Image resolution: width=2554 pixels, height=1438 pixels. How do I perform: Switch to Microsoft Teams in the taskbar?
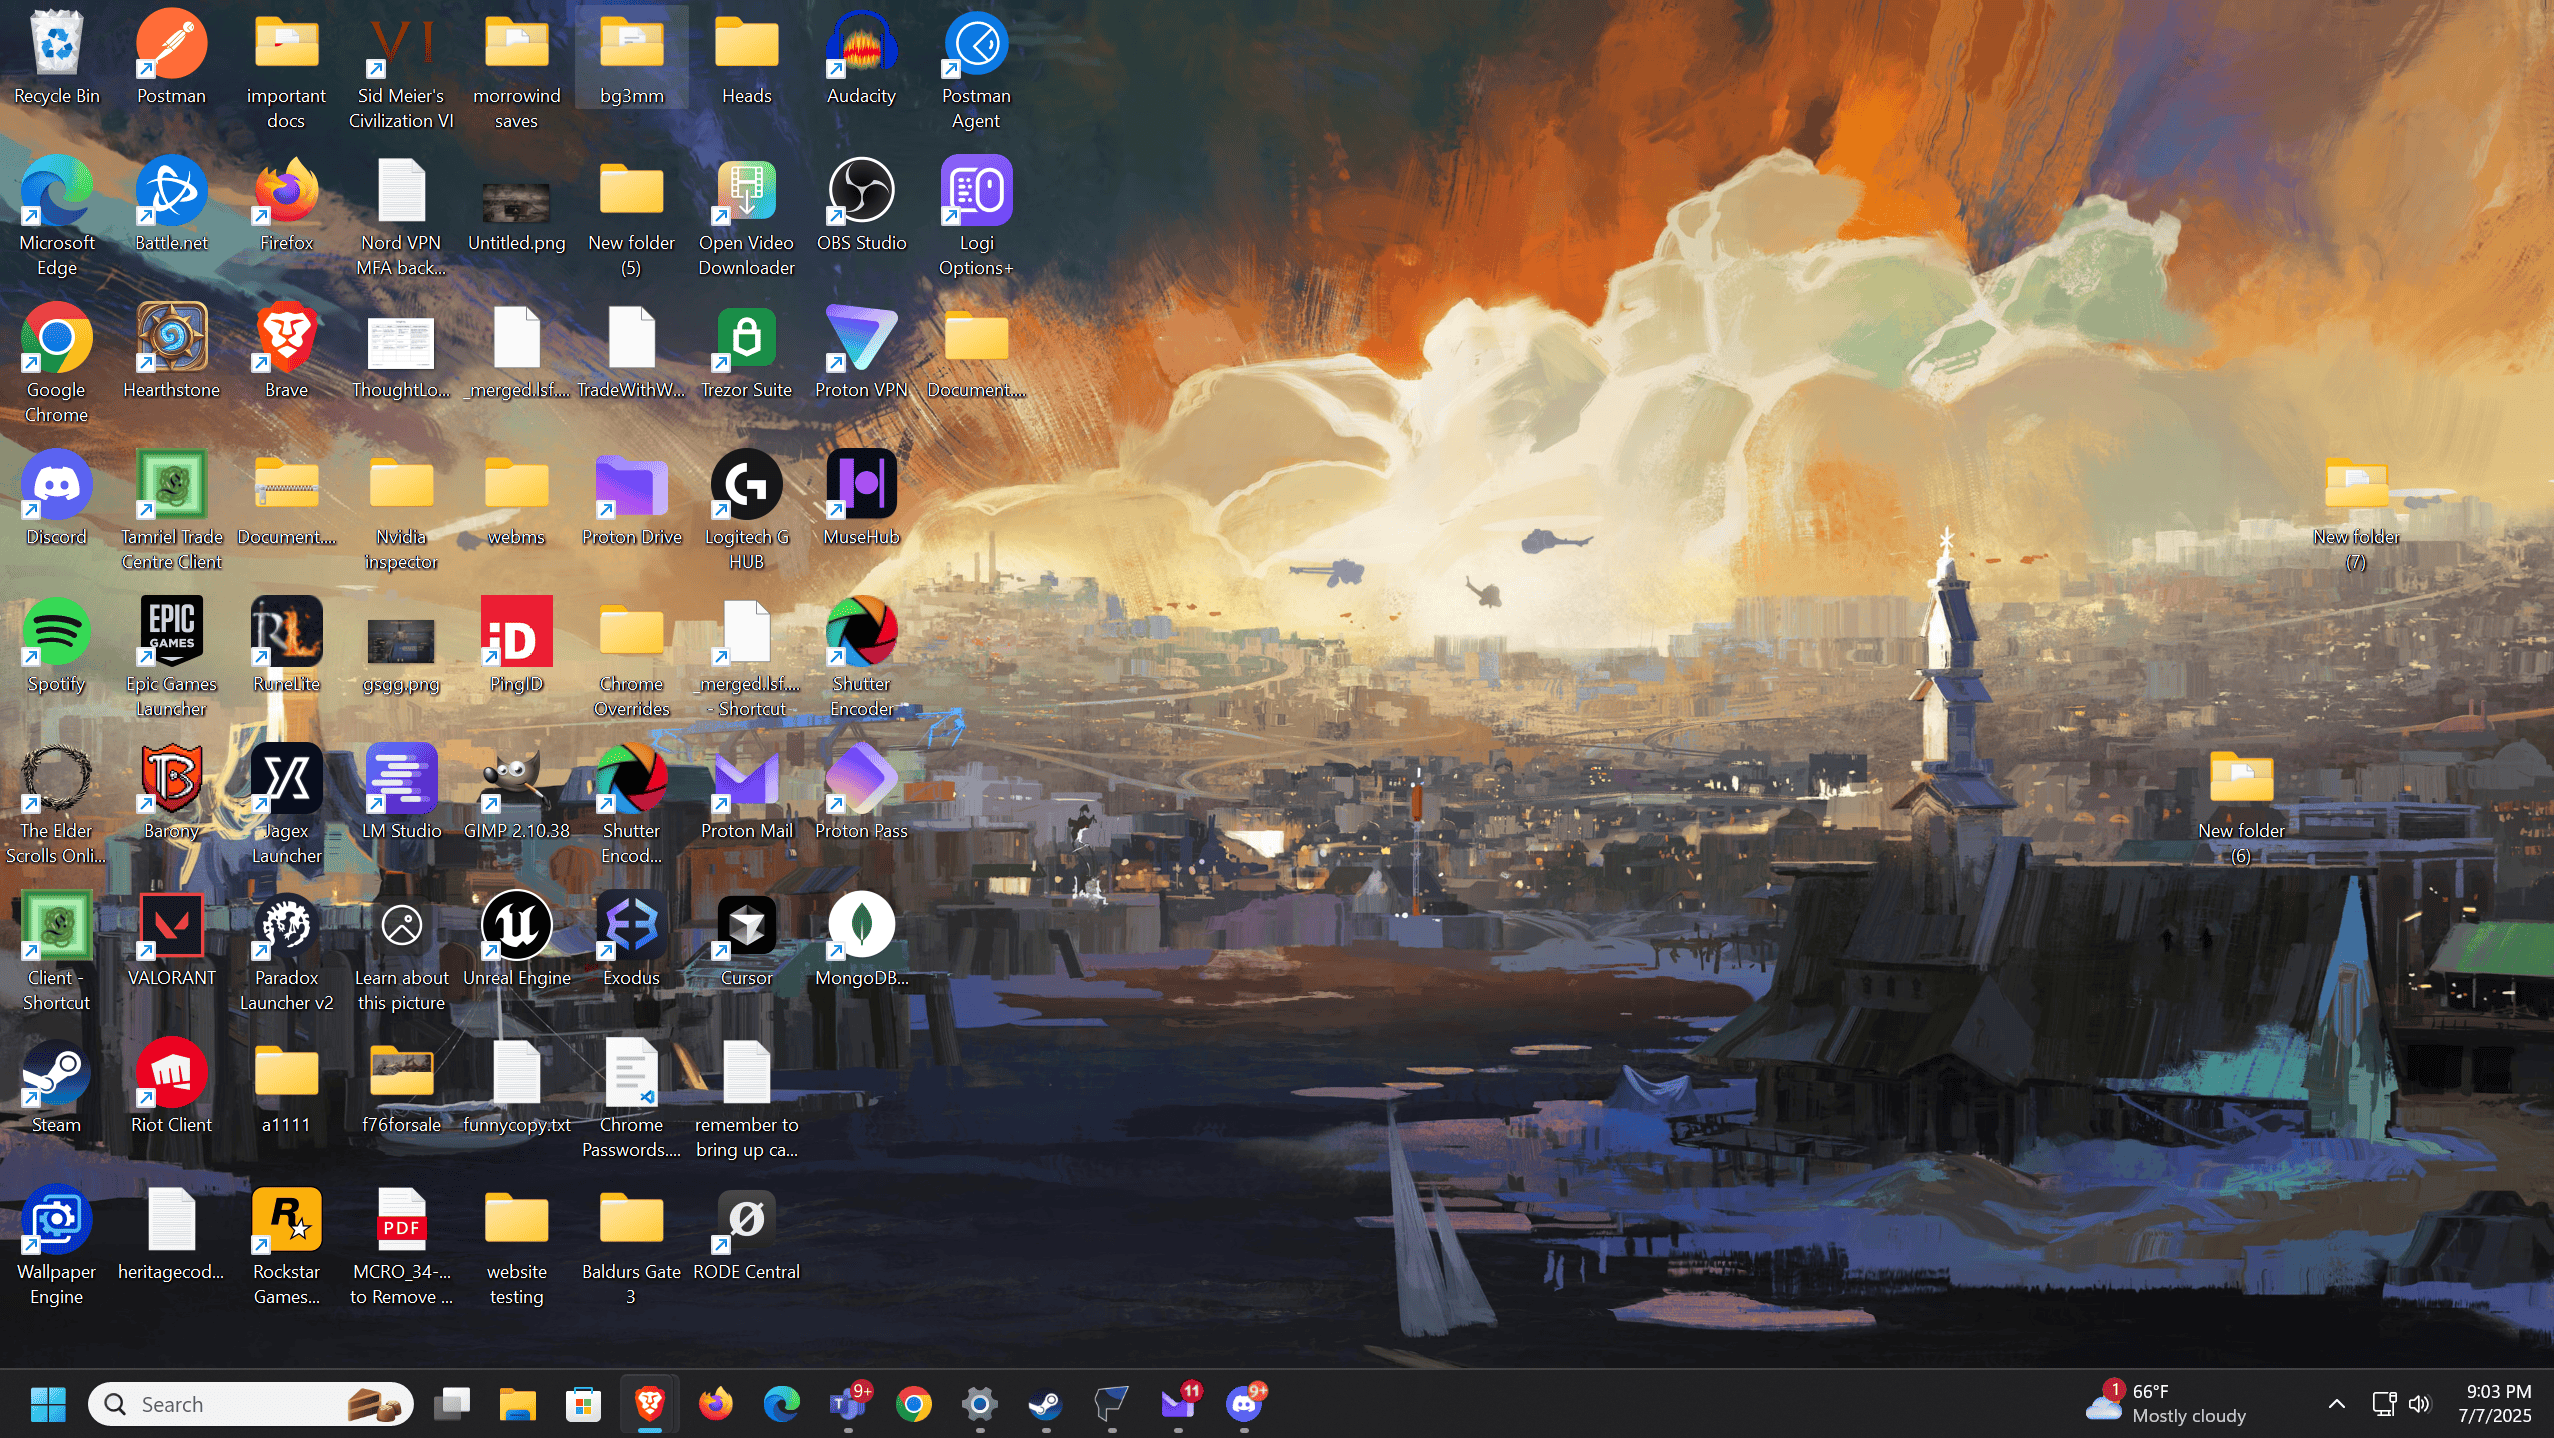848,1404
